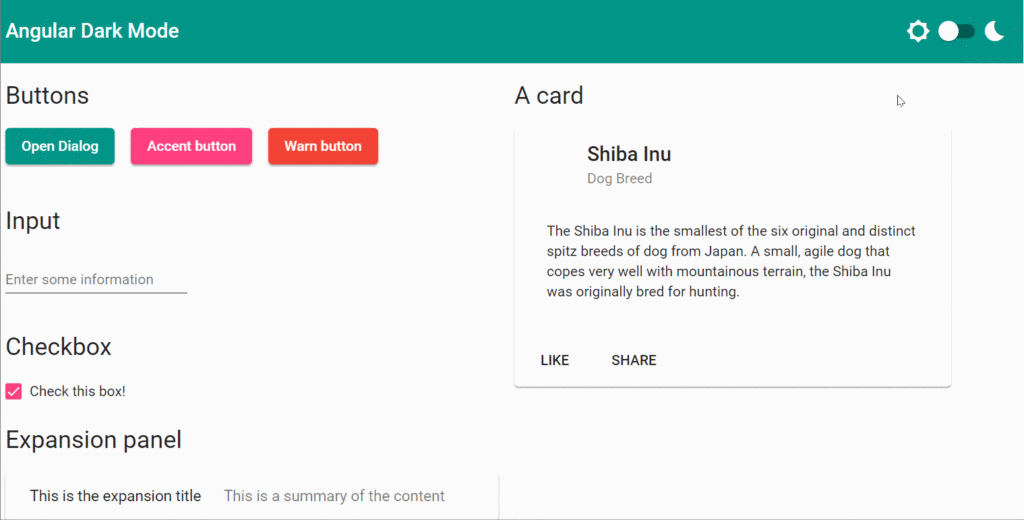Click the 'Dog Breed' card subtitle

[619, 179]
